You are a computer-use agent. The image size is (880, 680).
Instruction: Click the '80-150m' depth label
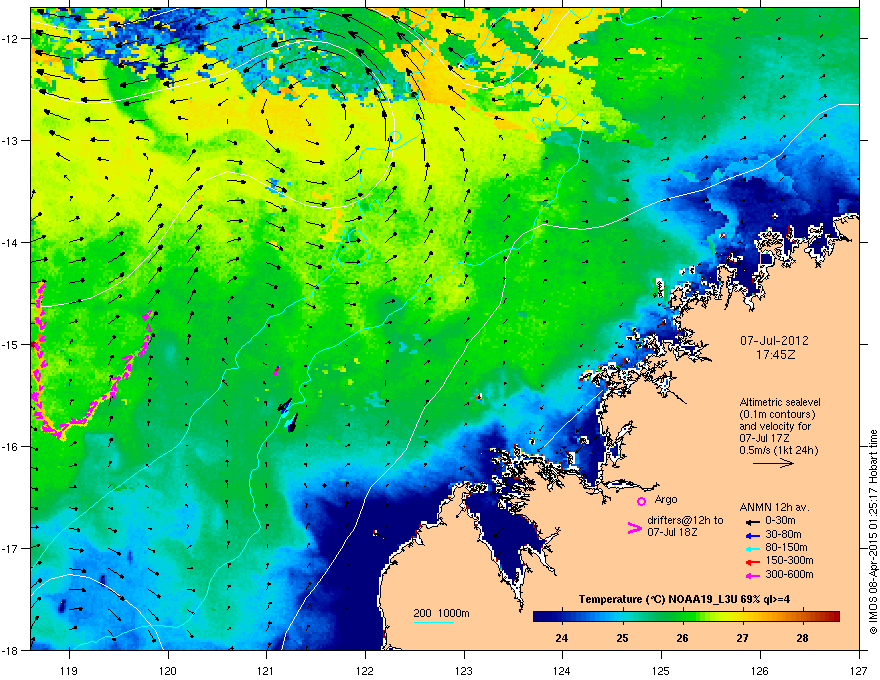786,547
